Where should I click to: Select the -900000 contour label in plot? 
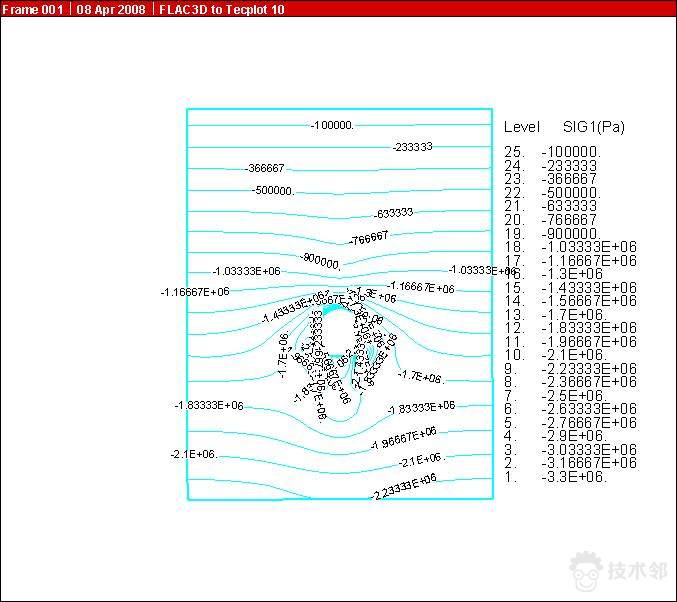click(321, 261)
